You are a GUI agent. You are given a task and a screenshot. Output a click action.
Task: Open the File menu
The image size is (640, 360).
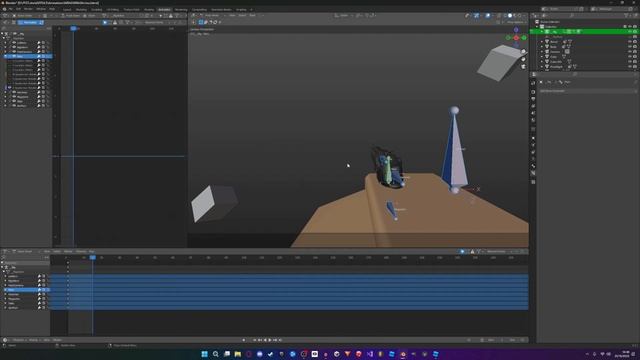[x=10, y=9]
